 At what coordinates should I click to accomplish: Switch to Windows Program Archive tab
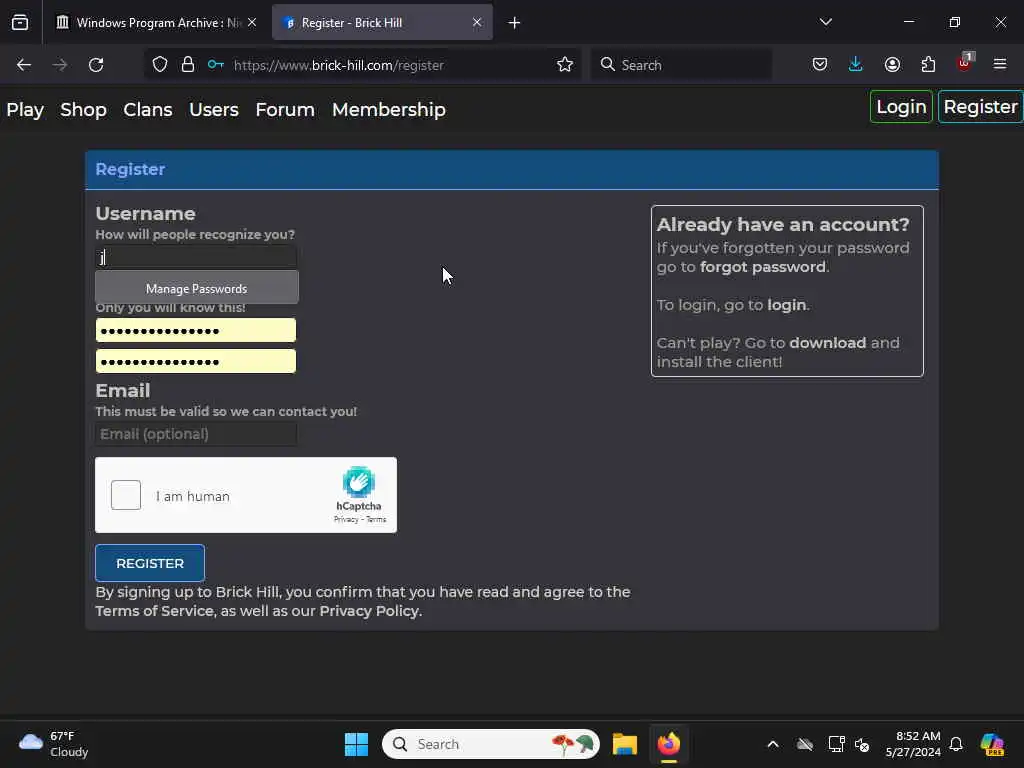(x=156, y=22)
